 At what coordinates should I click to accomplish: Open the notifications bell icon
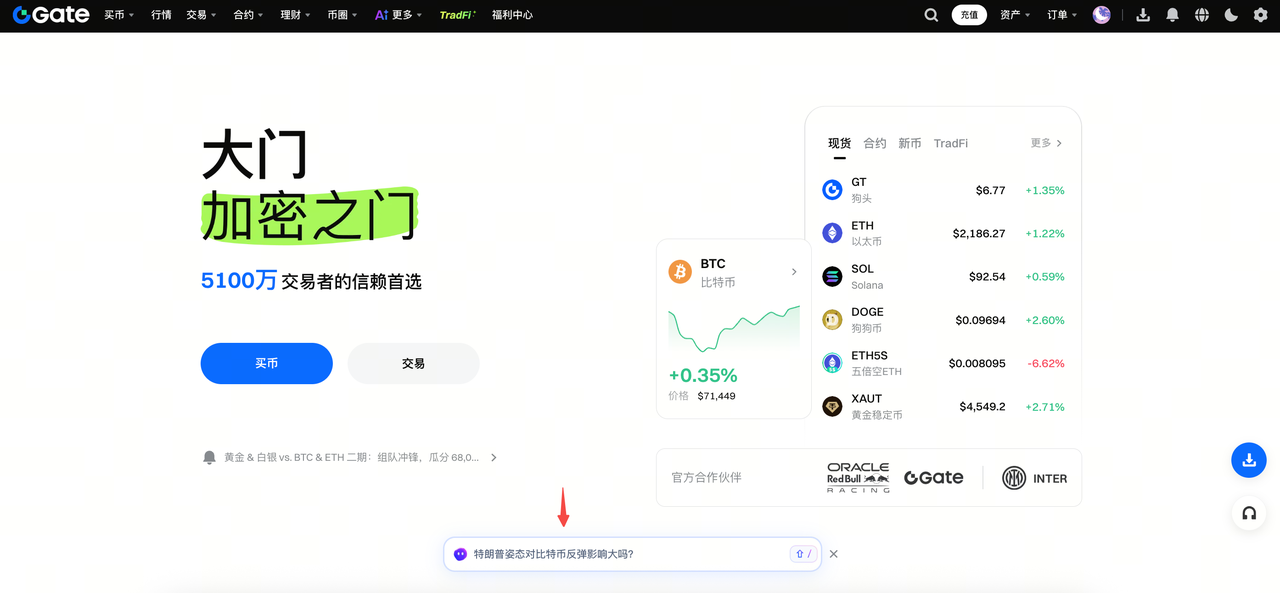pyautogui.click(x=1172, y=15)
